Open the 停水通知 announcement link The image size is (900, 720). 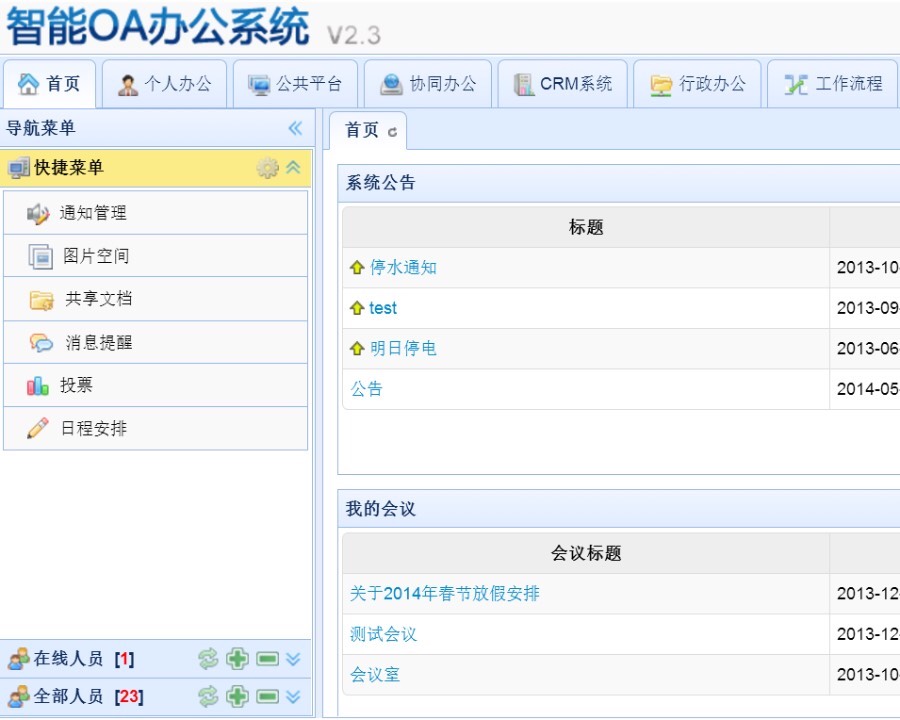pos(403,268)
